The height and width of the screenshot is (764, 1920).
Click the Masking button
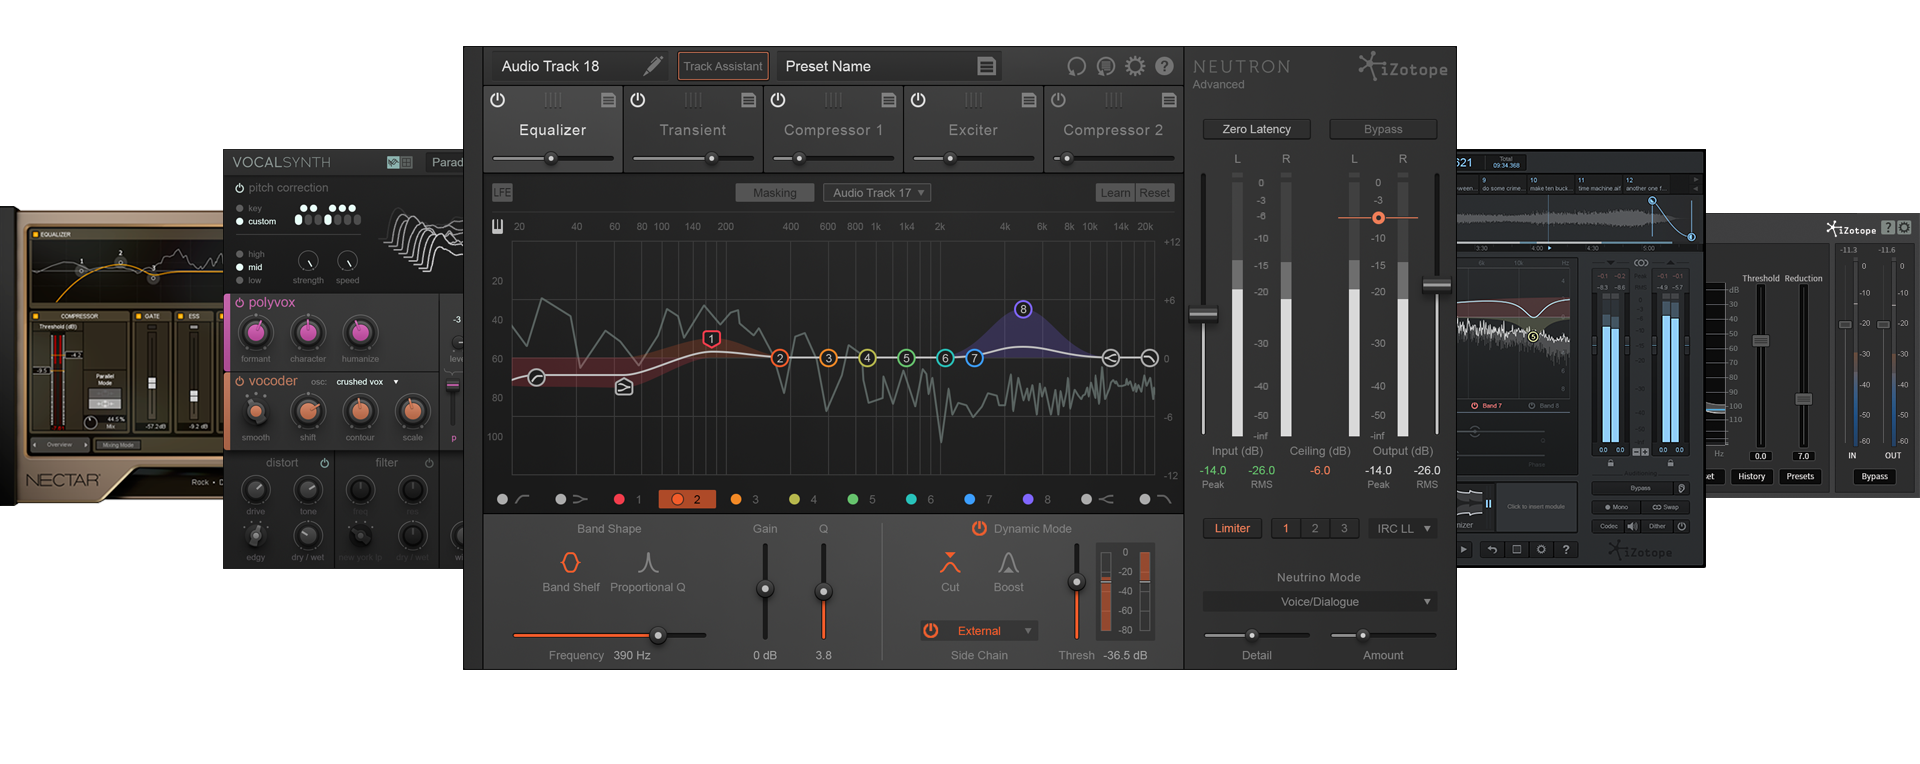[775, 192]
